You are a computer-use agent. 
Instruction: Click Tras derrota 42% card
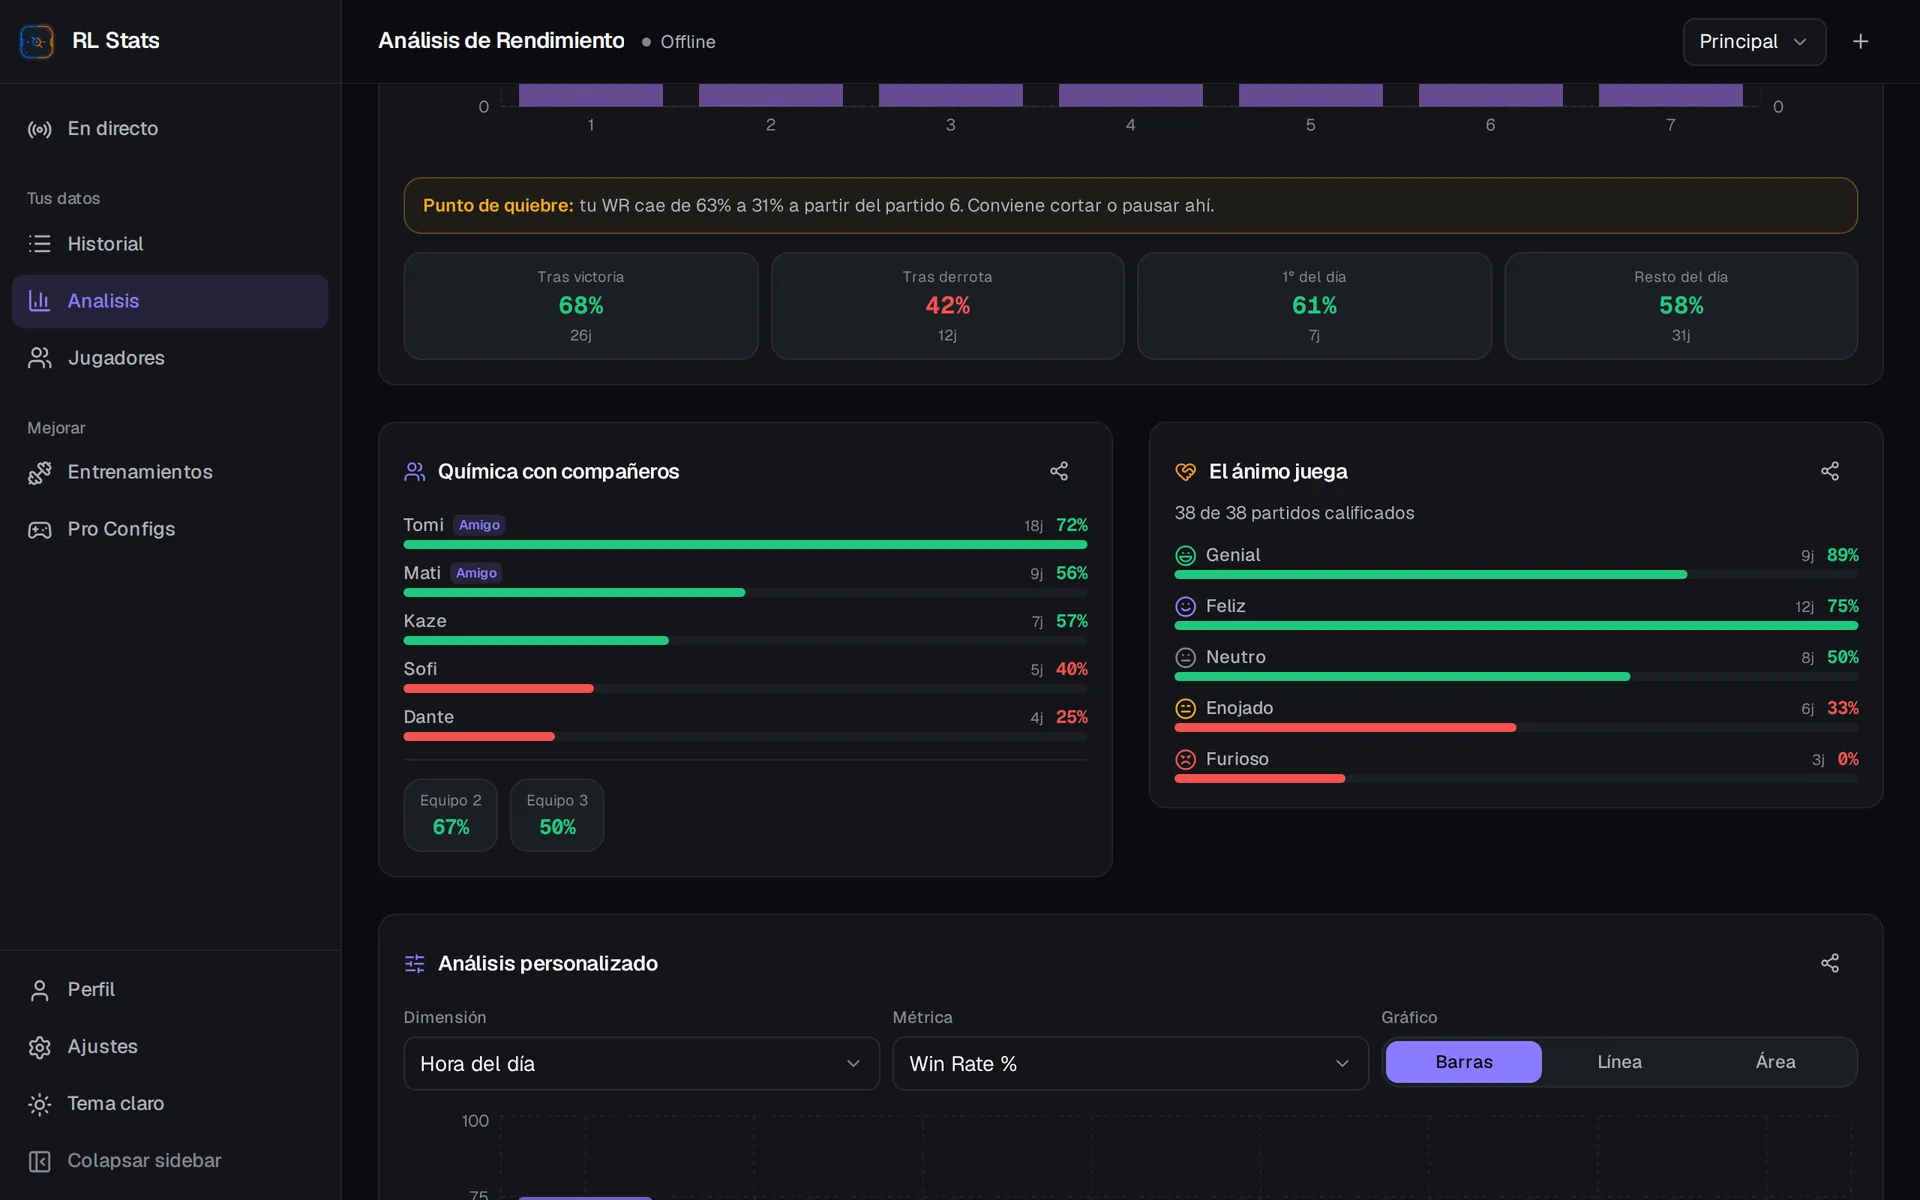[947, 306]
